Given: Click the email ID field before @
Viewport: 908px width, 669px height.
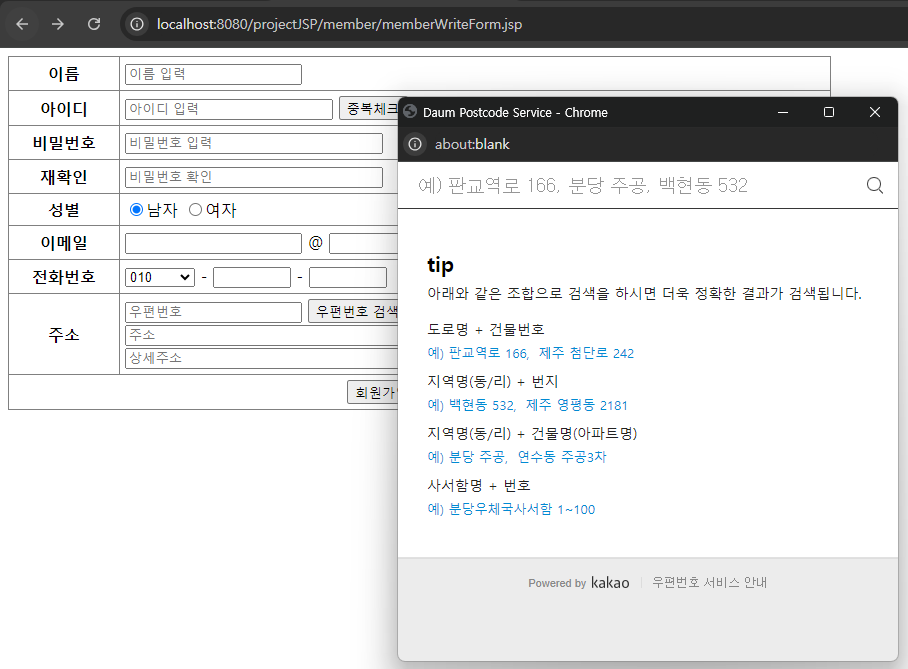Looking at the screenshot, I should tap(213, 243).
